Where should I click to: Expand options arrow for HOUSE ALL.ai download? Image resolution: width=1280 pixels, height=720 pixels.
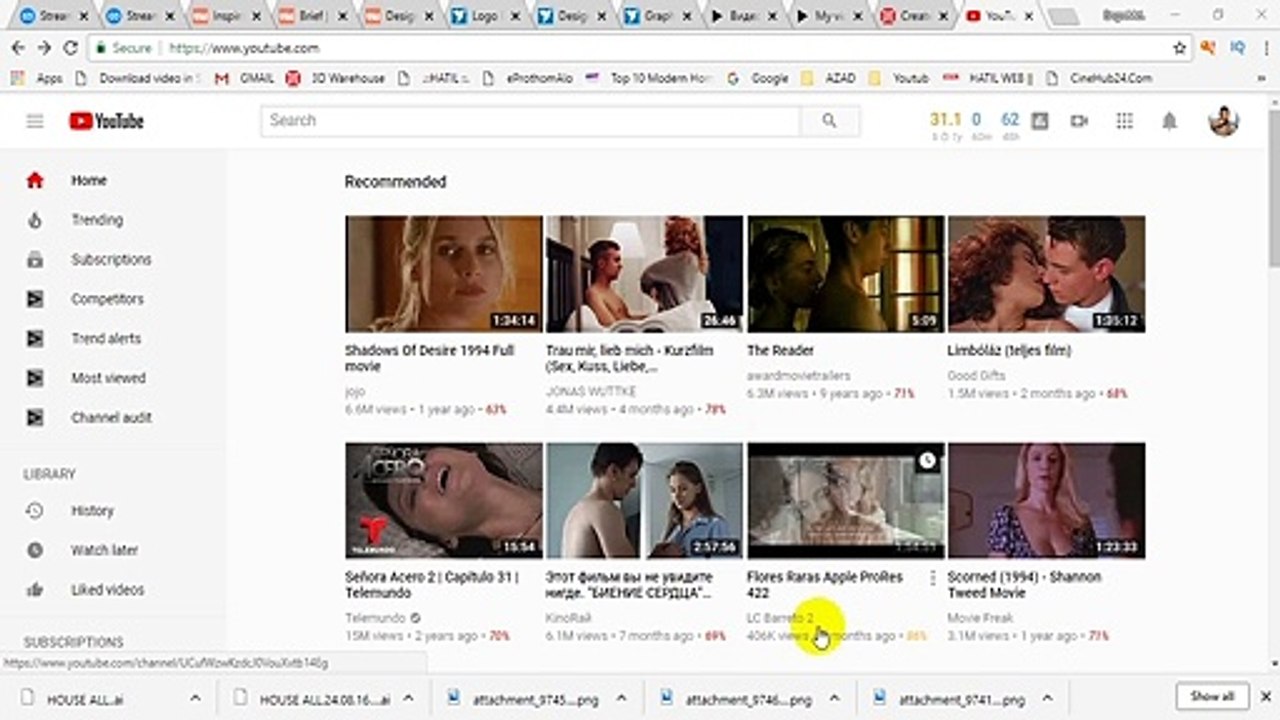pyautogui.click(x=195, y=699)
